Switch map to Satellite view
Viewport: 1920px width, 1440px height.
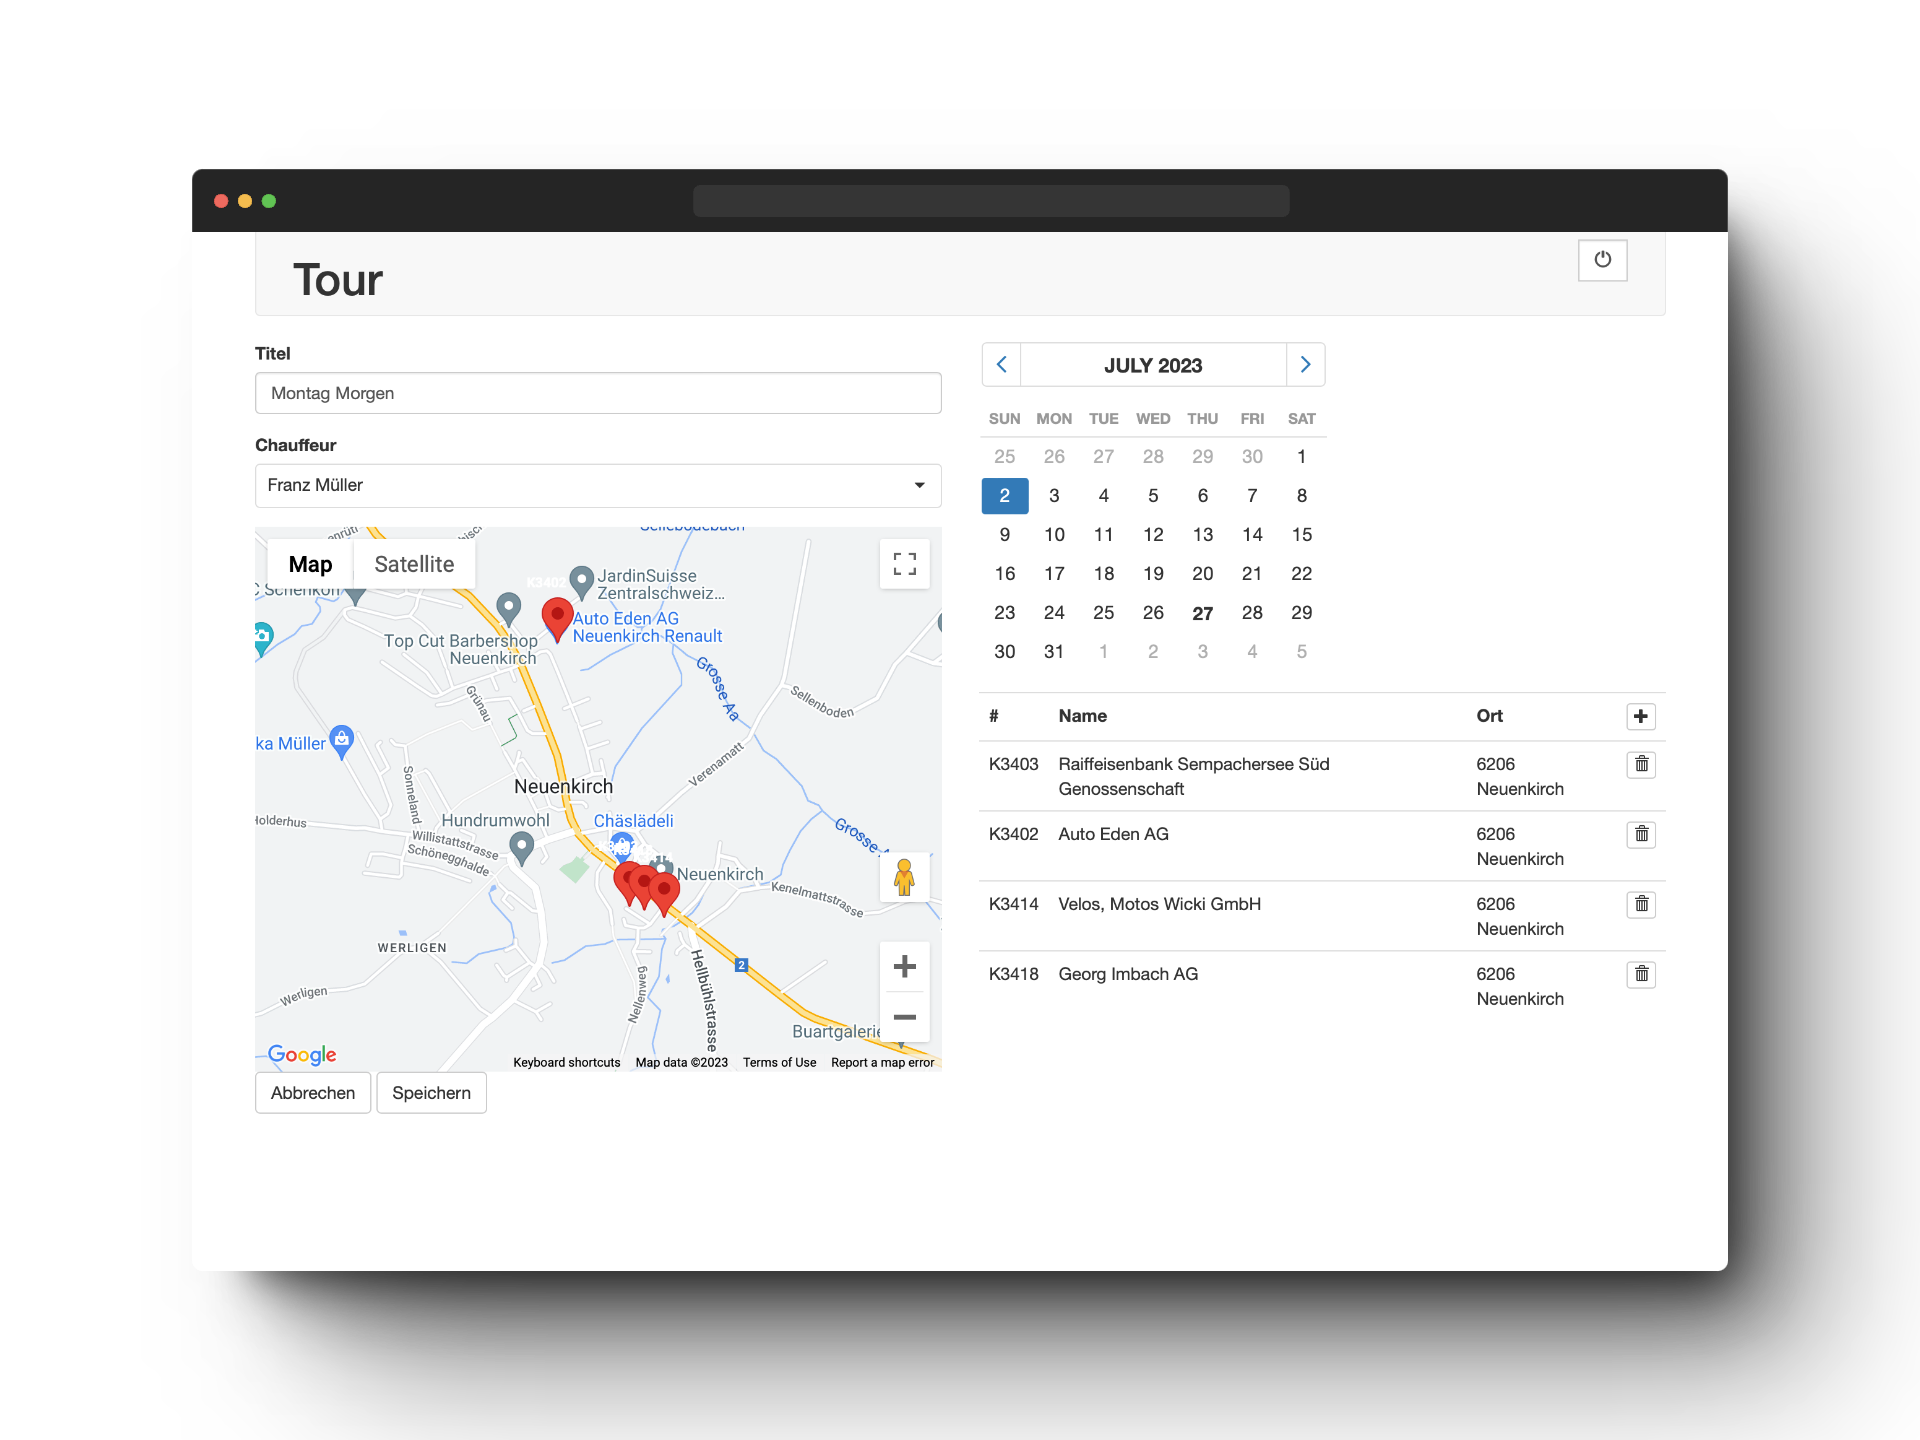(414, 564)
